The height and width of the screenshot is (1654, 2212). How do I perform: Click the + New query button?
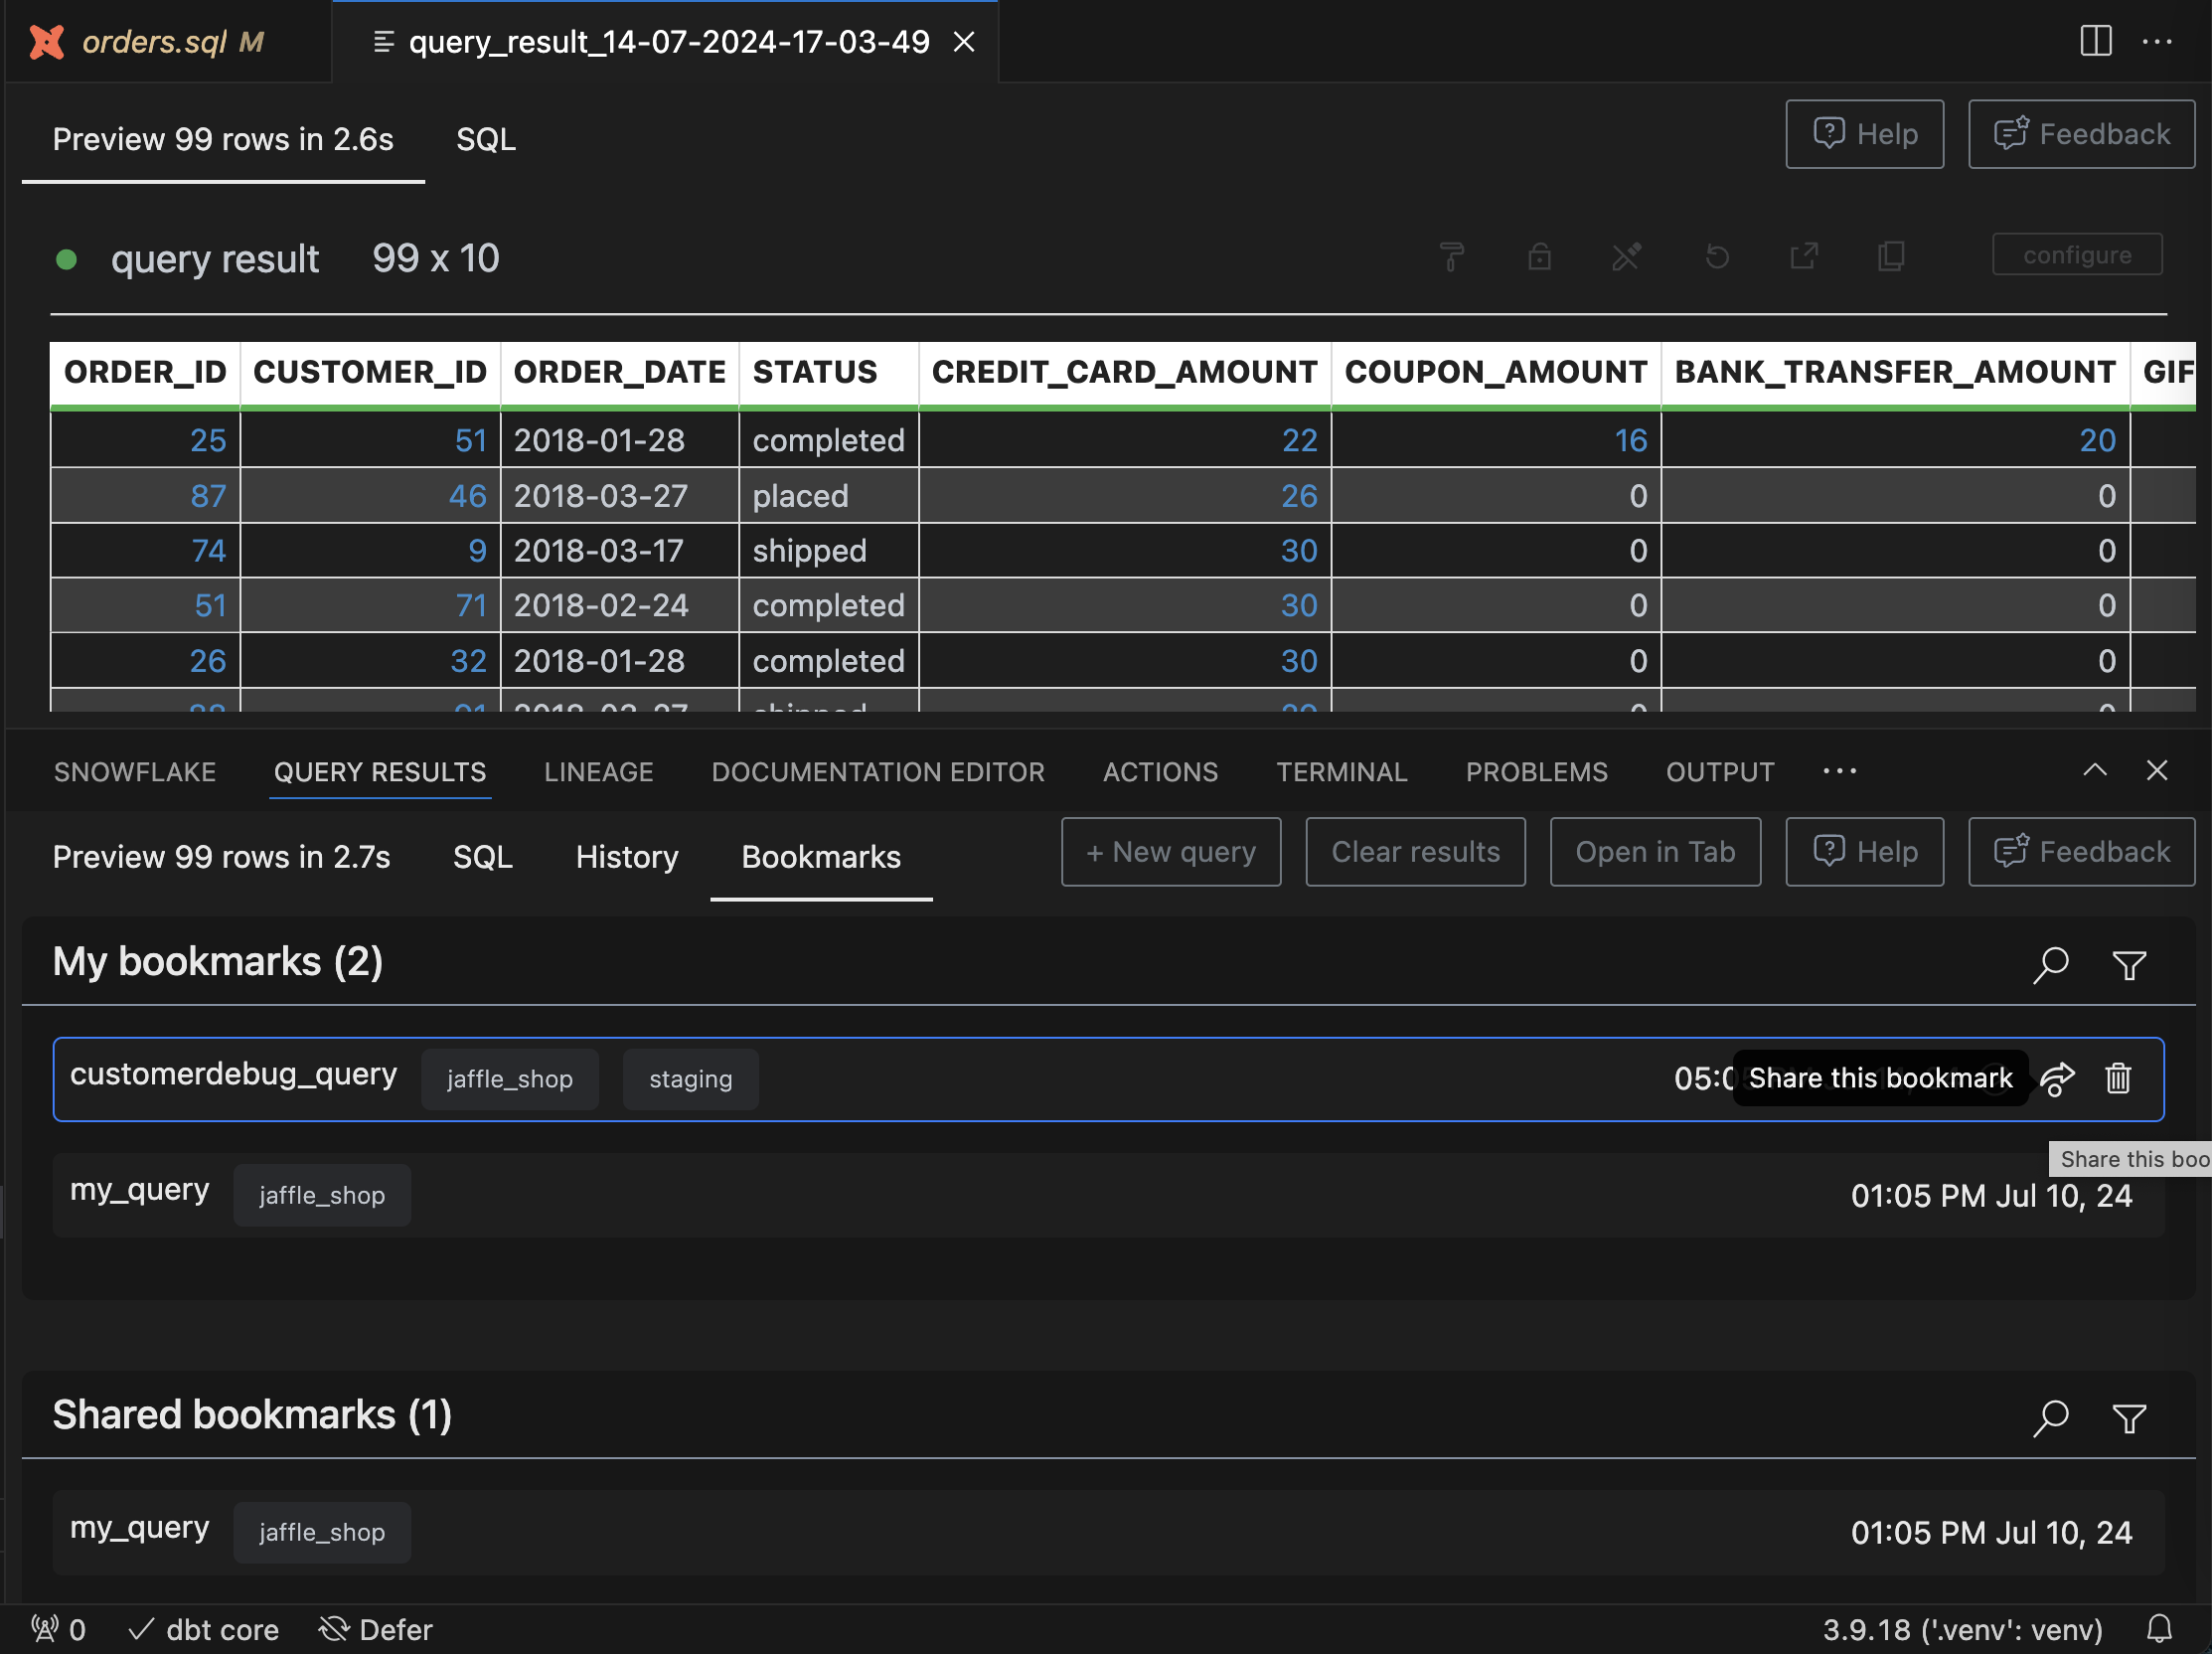pyautogui.click(x=1171, y=852)
